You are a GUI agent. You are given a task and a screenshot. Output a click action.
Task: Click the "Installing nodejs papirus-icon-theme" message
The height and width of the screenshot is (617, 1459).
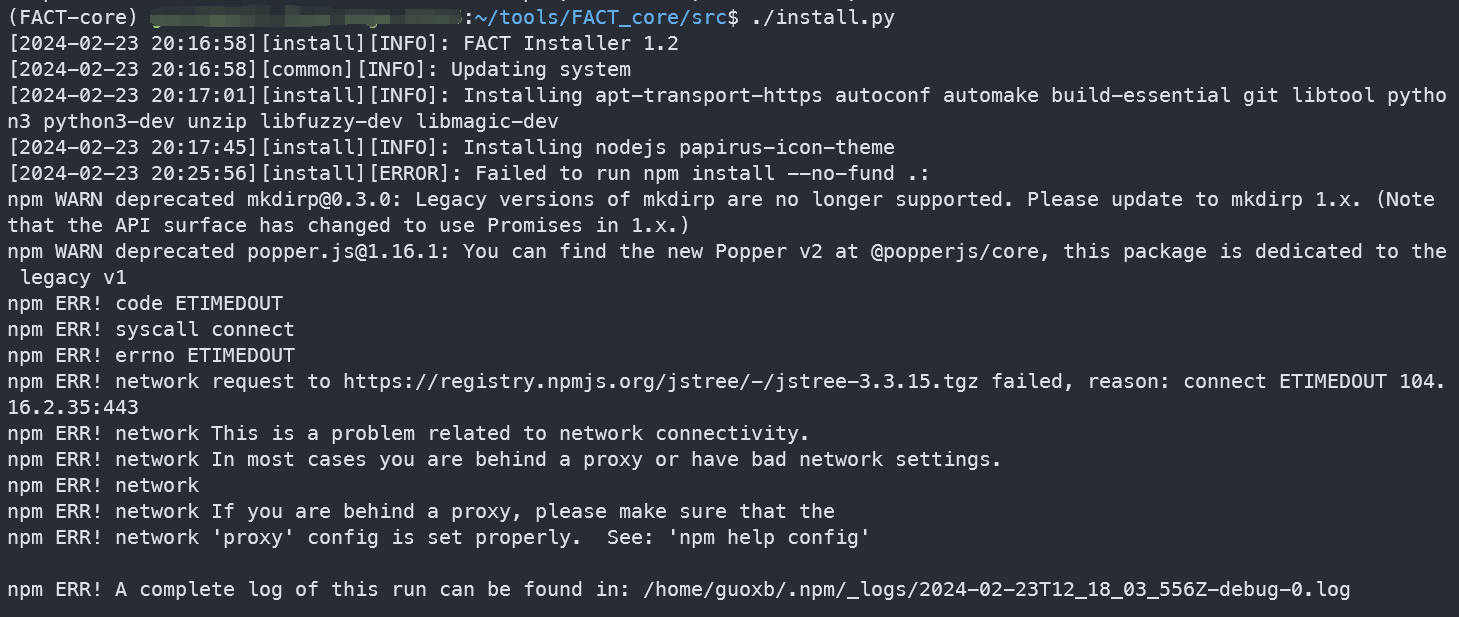[678, 147]
